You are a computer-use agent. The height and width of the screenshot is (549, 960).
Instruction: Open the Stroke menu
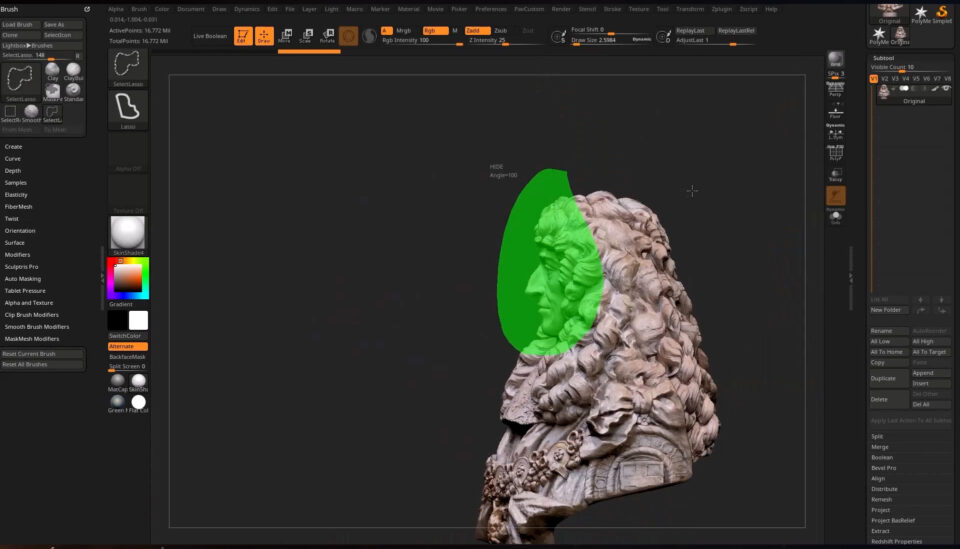(x=612, y=8)
